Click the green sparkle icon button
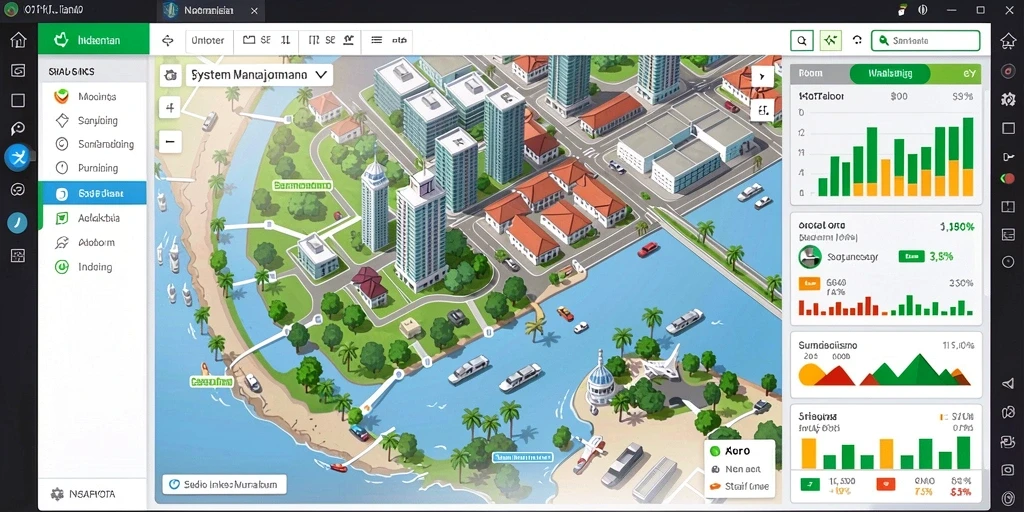This screenshot has height=512, width=1024. coord(830,40)
